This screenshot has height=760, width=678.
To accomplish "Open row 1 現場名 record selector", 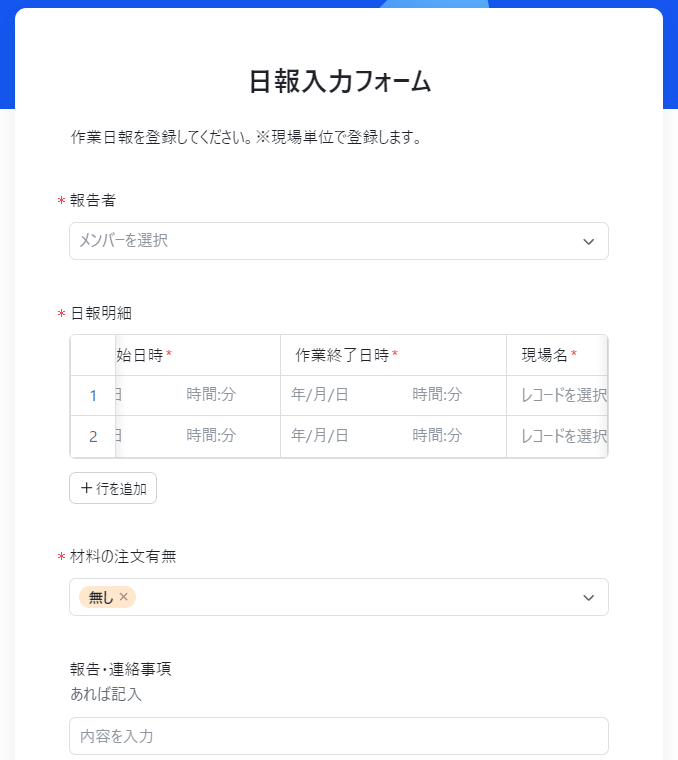I will click(x=563, y=395).
